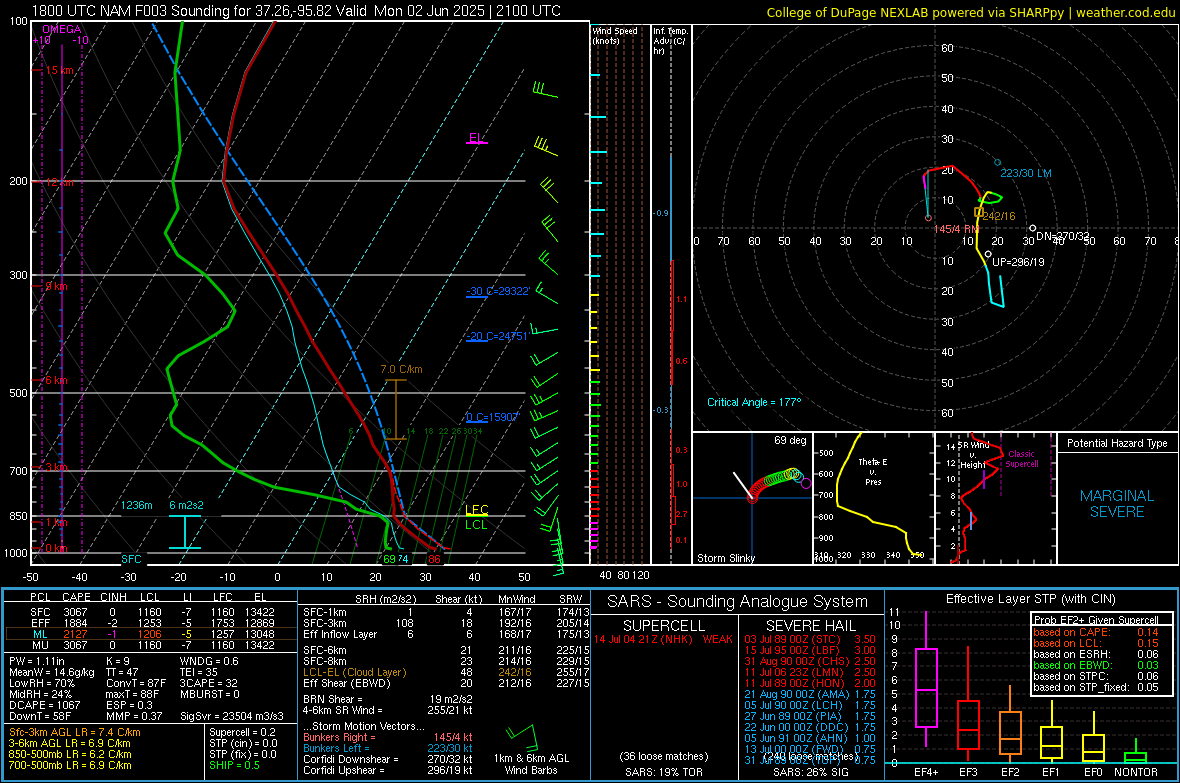Image resolution: width=1180 pixels, height=783 pixels.
Task: Click the Inf. Temp. Adv. panel header
Action: 670,41
